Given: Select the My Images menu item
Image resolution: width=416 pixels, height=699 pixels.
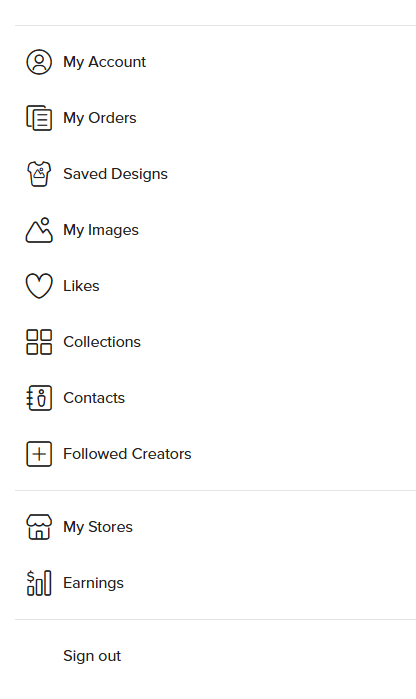Looking at the screenshot, I should click(x=101, y=230).
